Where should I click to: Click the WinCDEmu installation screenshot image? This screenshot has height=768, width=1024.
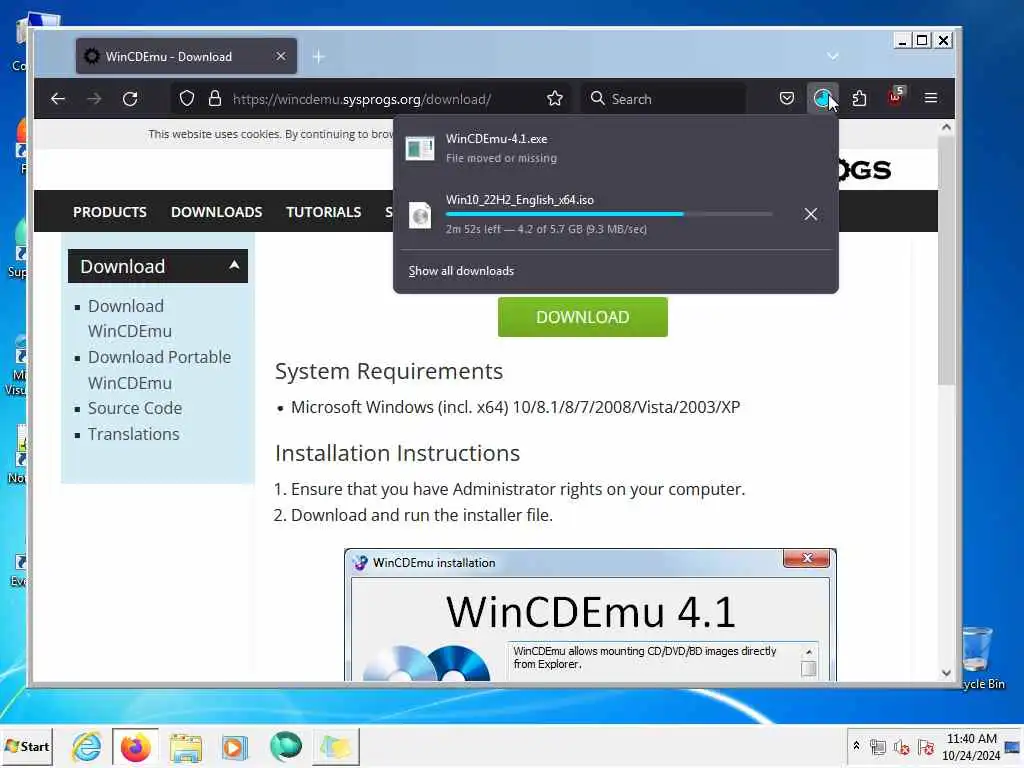(590, 615)
